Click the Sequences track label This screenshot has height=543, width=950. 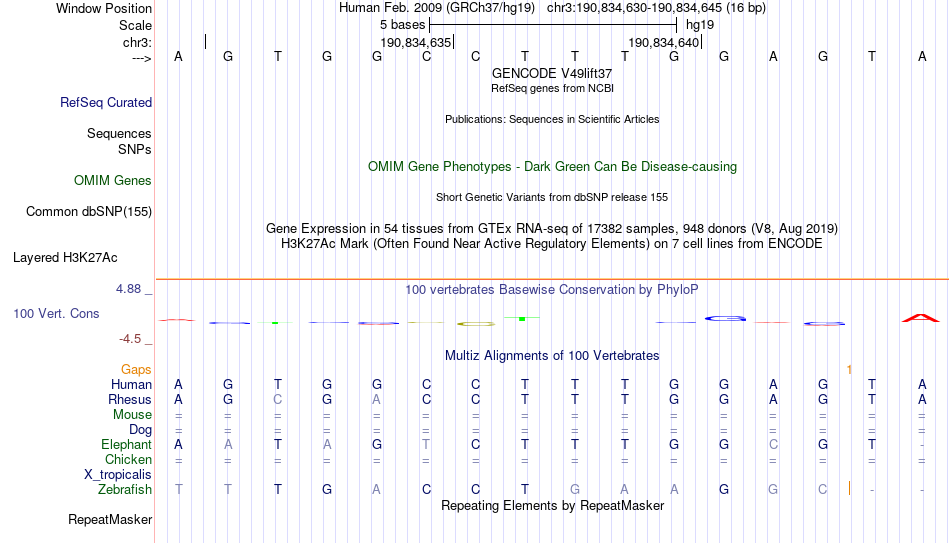click(x=119, y=133)
